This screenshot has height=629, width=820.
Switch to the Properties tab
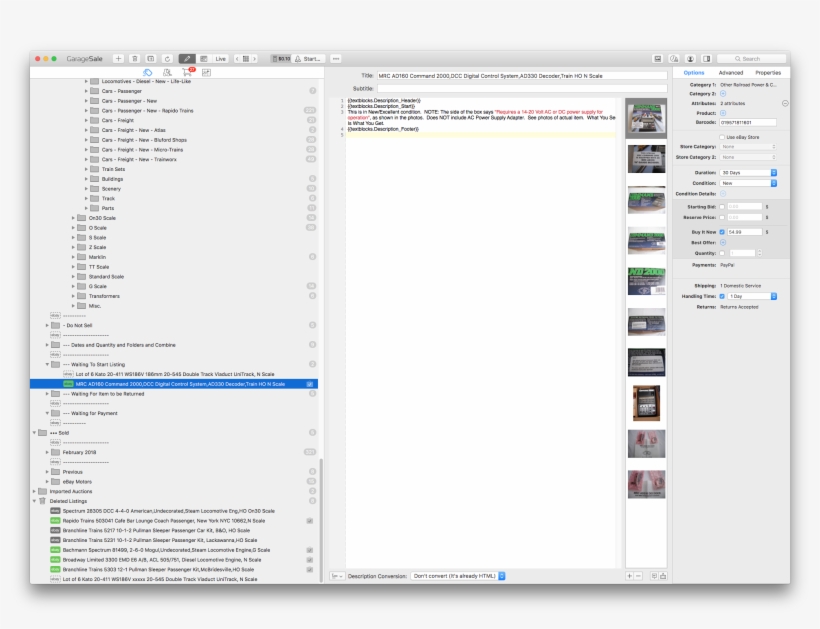769,72
